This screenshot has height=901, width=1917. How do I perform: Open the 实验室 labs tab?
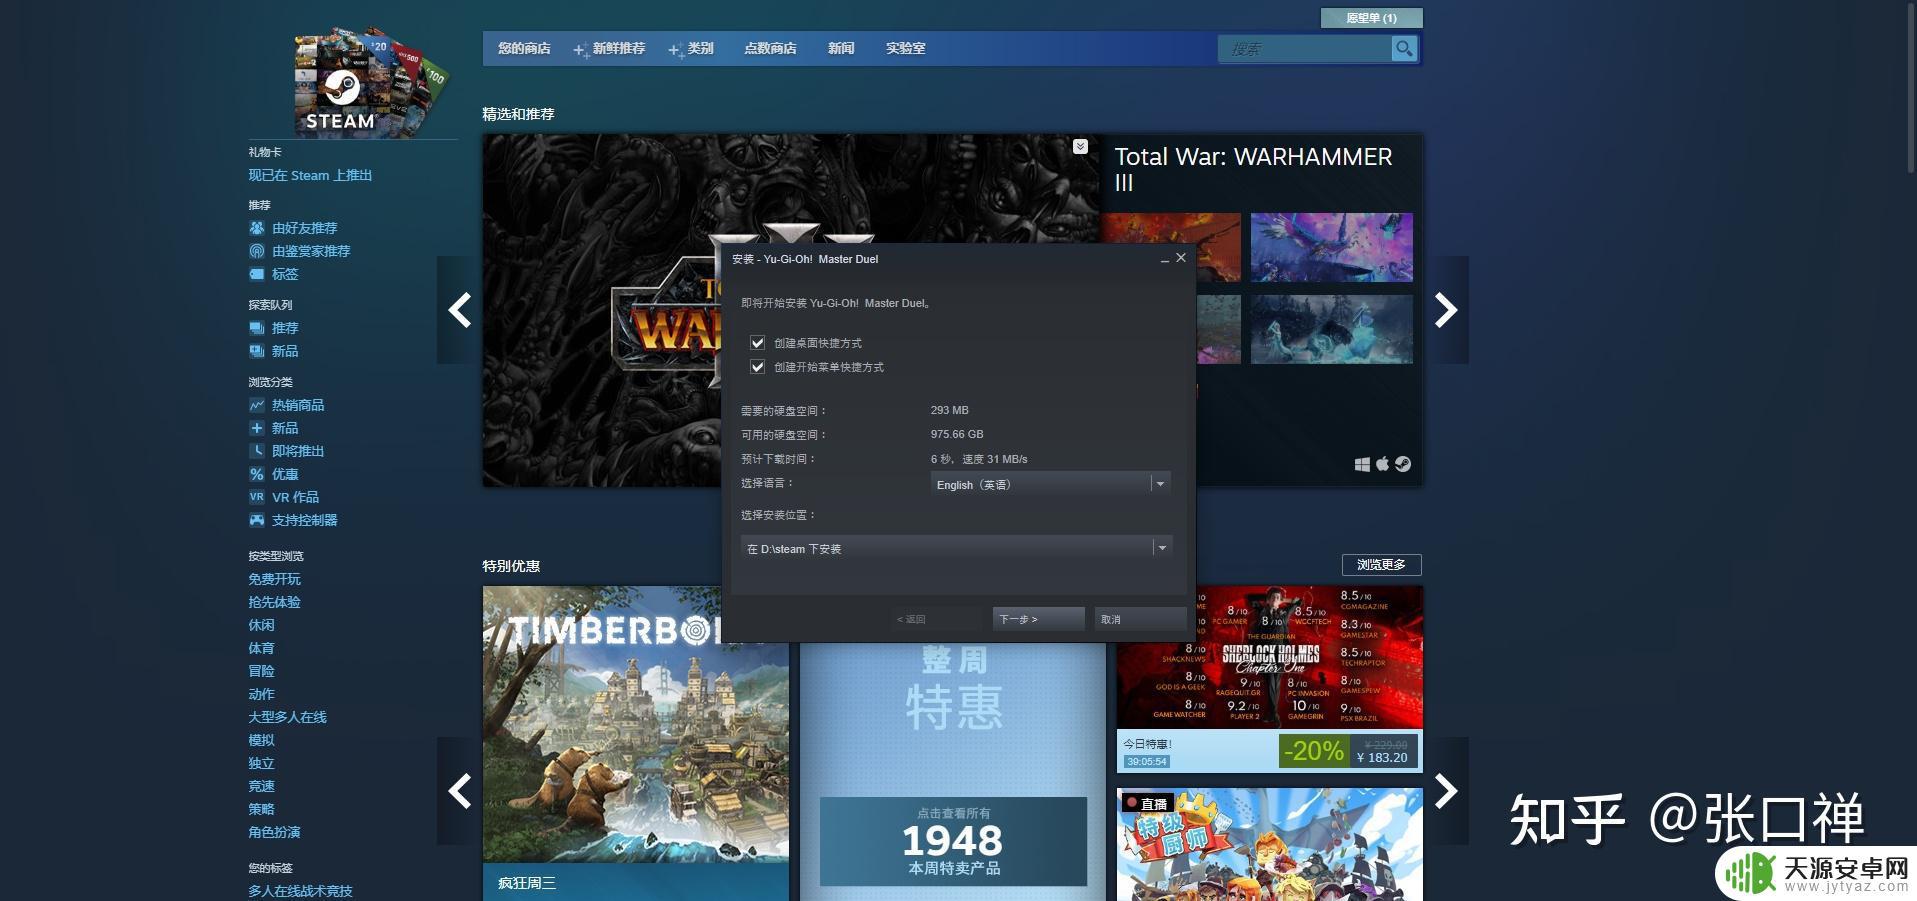point(905,48)
